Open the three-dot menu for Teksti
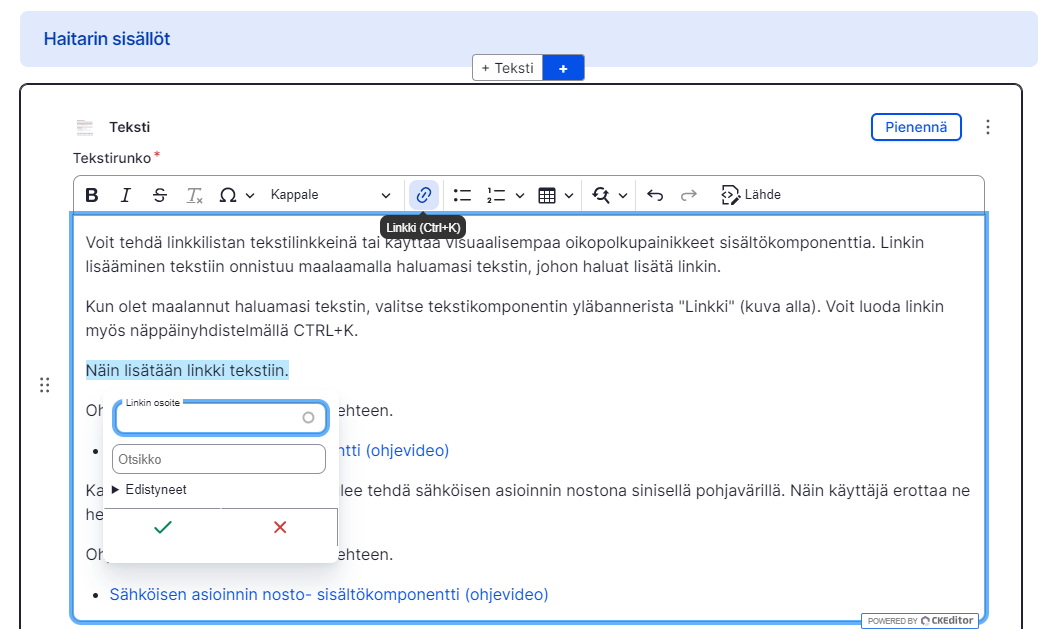 coord(988,127)
